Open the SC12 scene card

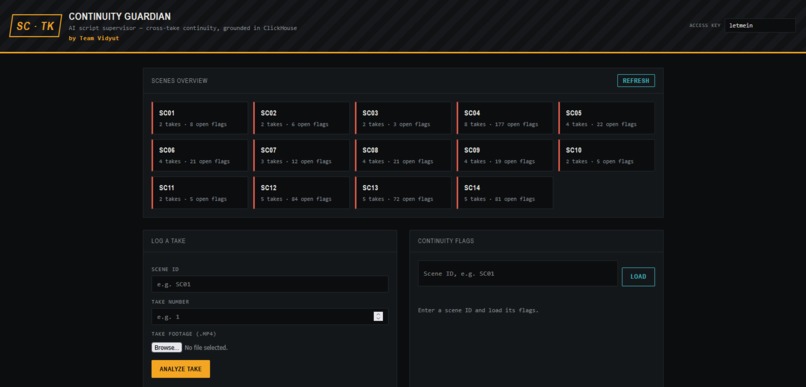click(x=301, y=193)
